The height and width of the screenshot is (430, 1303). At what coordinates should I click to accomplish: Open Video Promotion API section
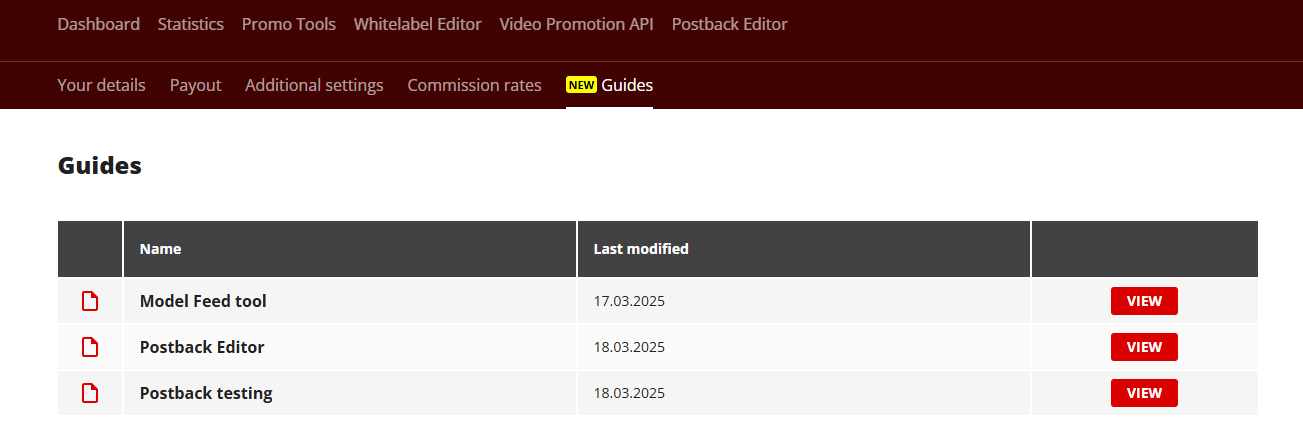tap(576, 24)
